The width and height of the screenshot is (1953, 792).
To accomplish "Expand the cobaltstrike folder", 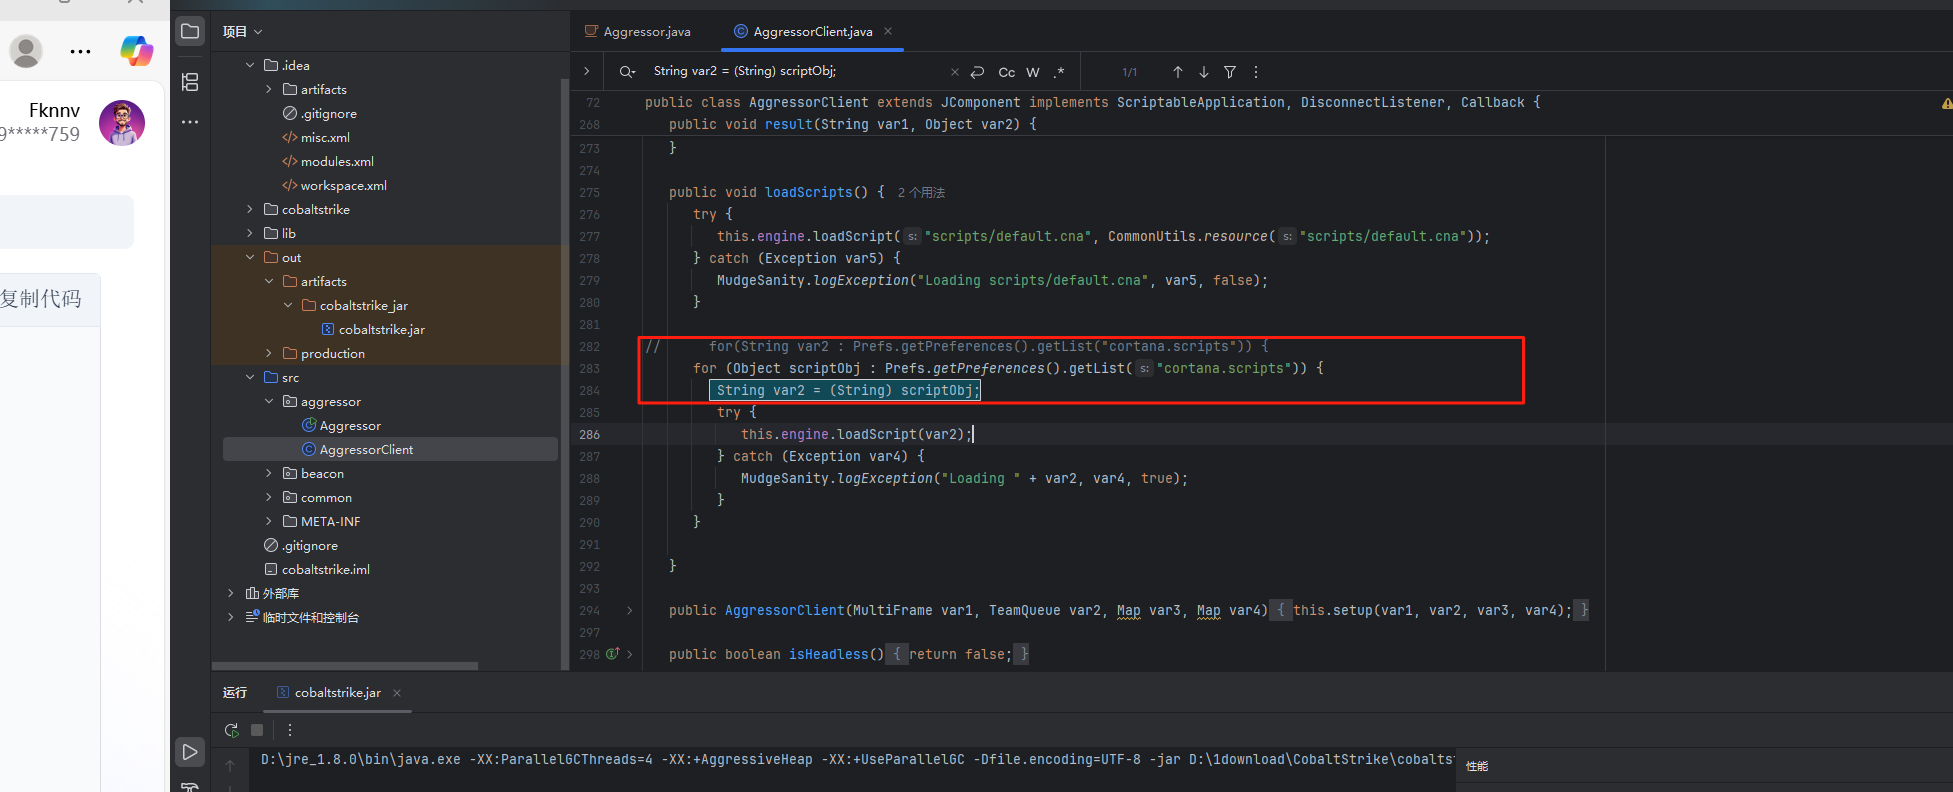I will (x=250, y=209).
